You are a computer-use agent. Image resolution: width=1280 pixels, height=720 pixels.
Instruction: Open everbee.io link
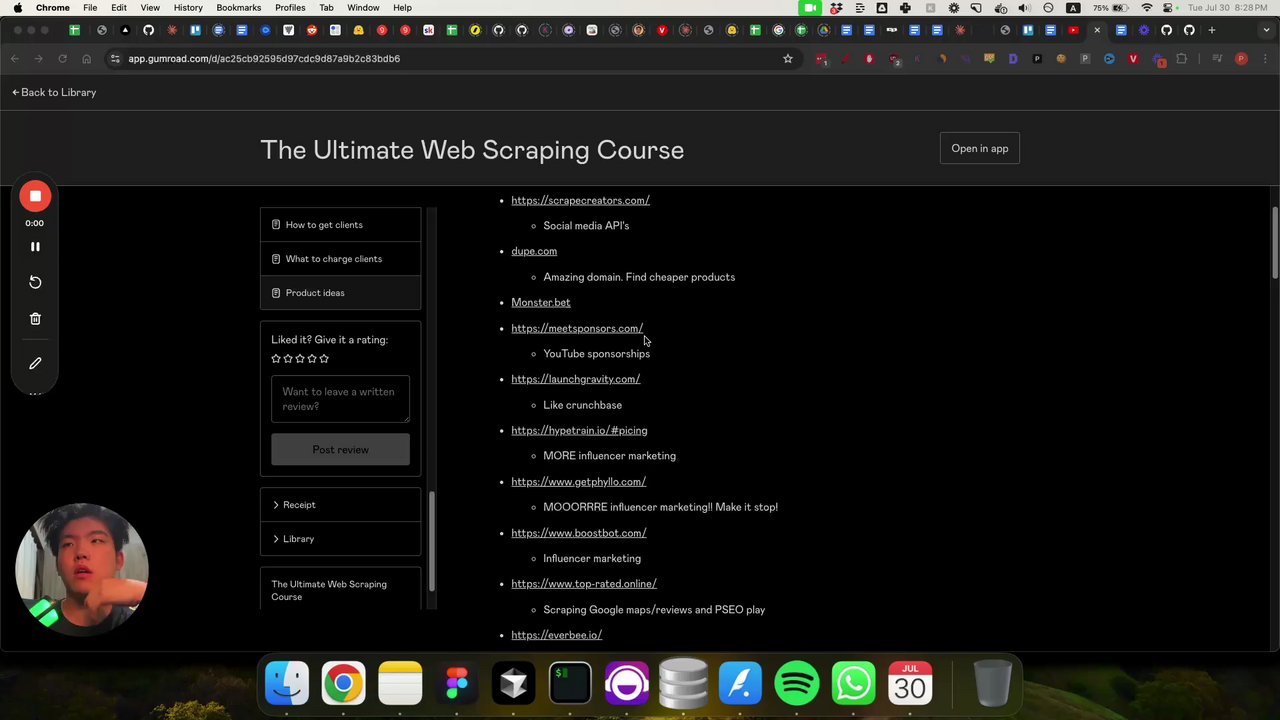(556, 635)
